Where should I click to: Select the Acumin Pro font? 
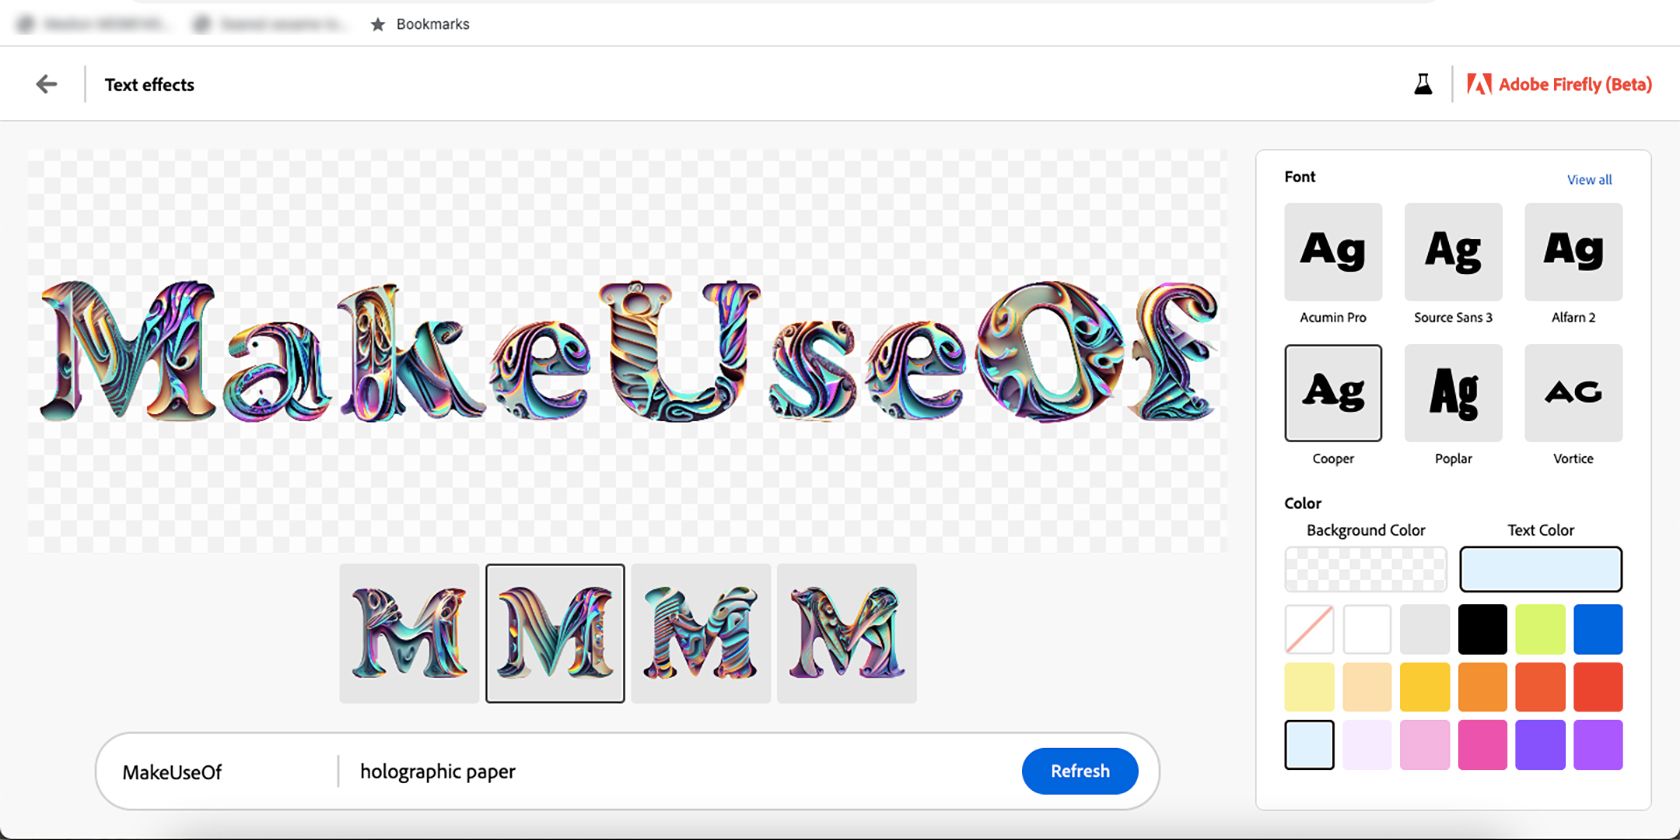coord(1333,252)
